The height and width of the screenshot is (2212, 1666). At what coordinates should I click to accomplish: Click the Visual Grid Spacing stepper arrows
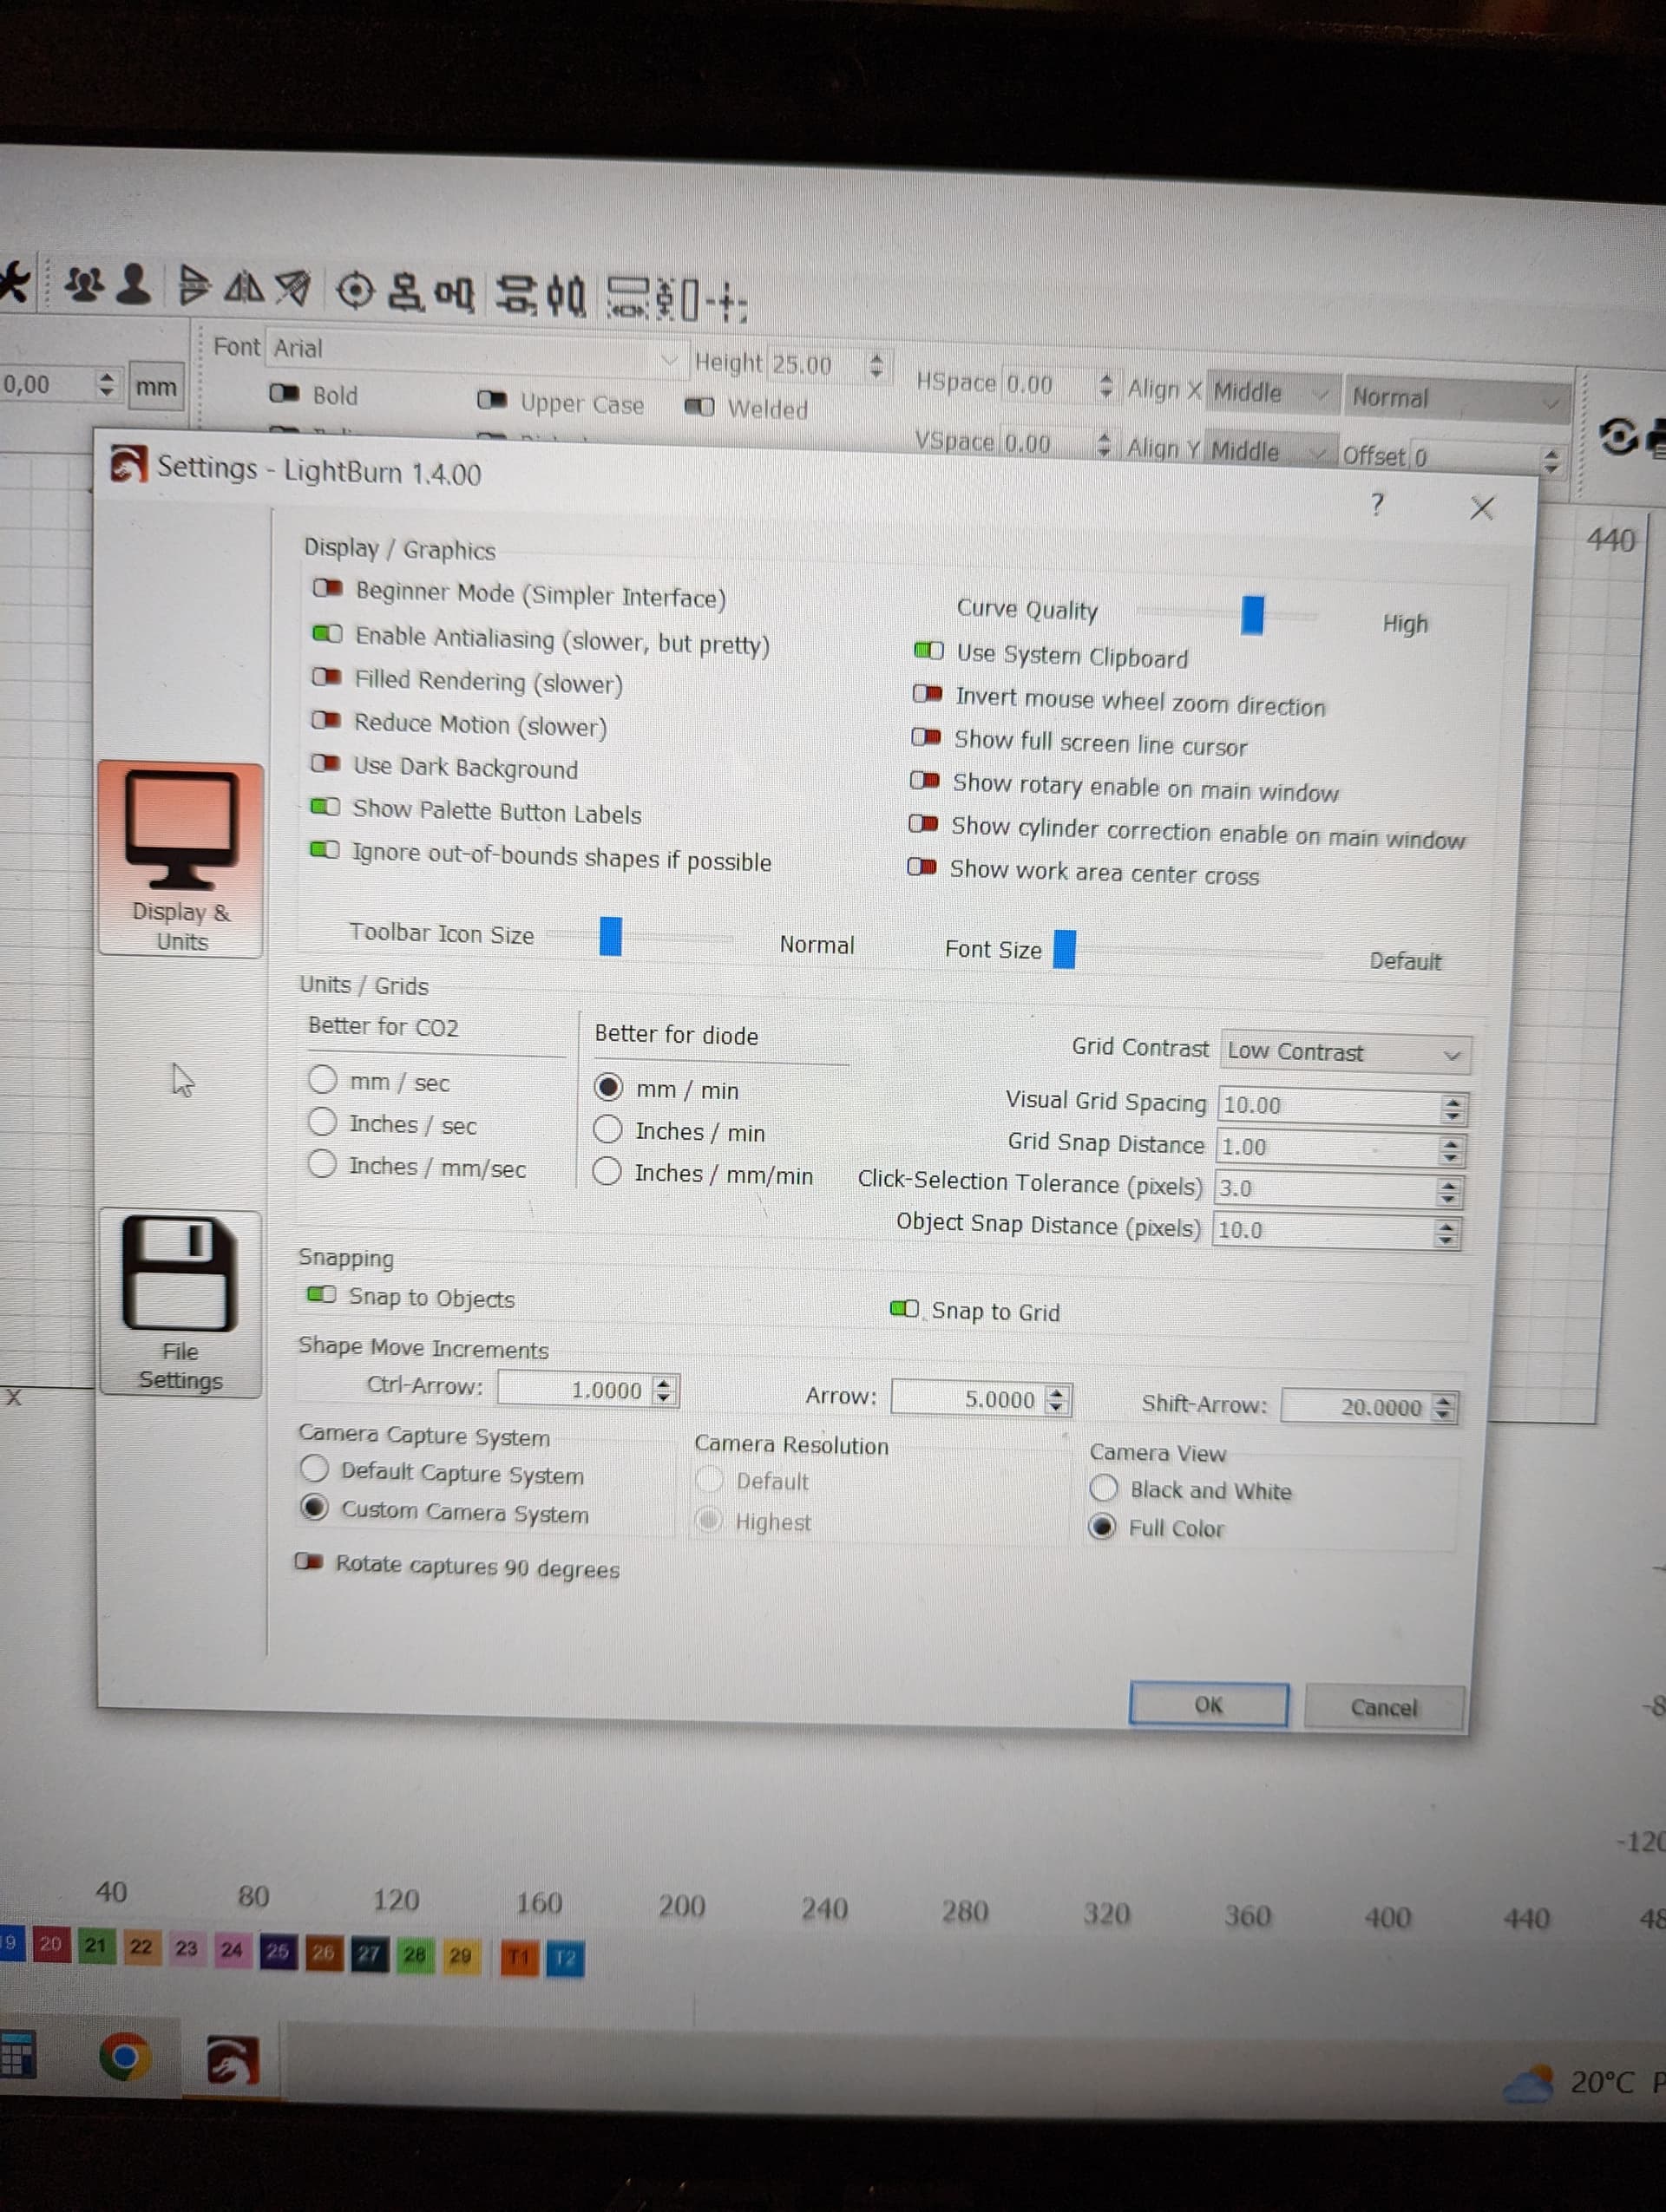point(1453,1108)
